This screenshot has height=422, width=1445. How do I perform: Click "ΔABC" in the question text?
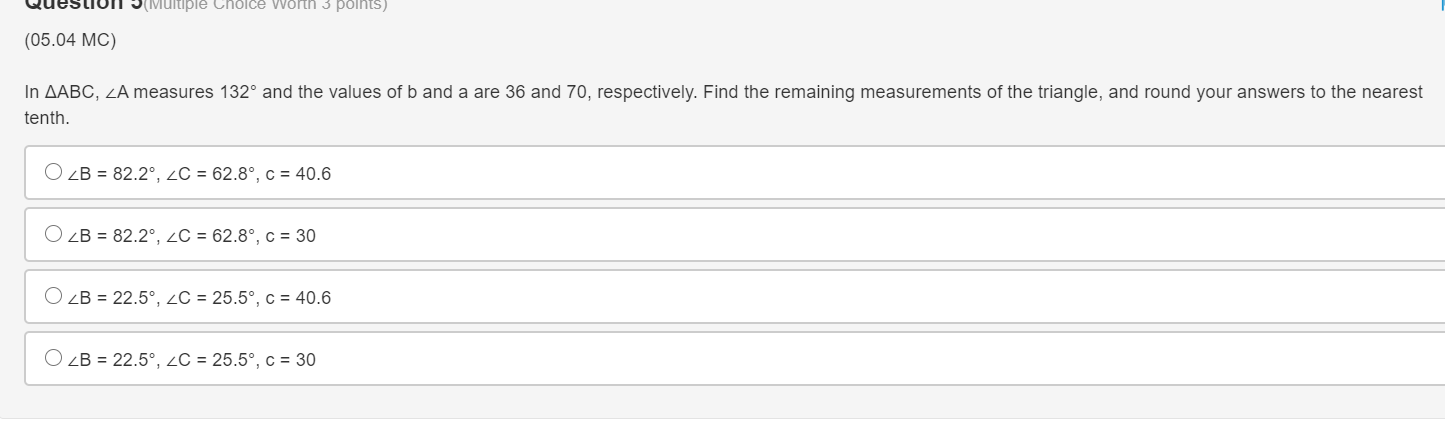69,92
